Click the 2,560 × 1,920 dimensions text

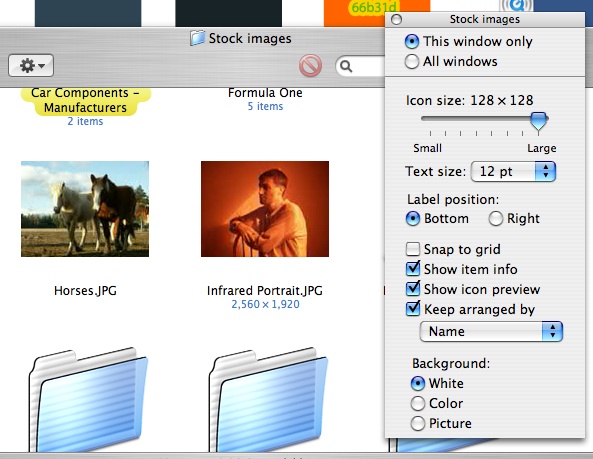click(x=265, y=304)
